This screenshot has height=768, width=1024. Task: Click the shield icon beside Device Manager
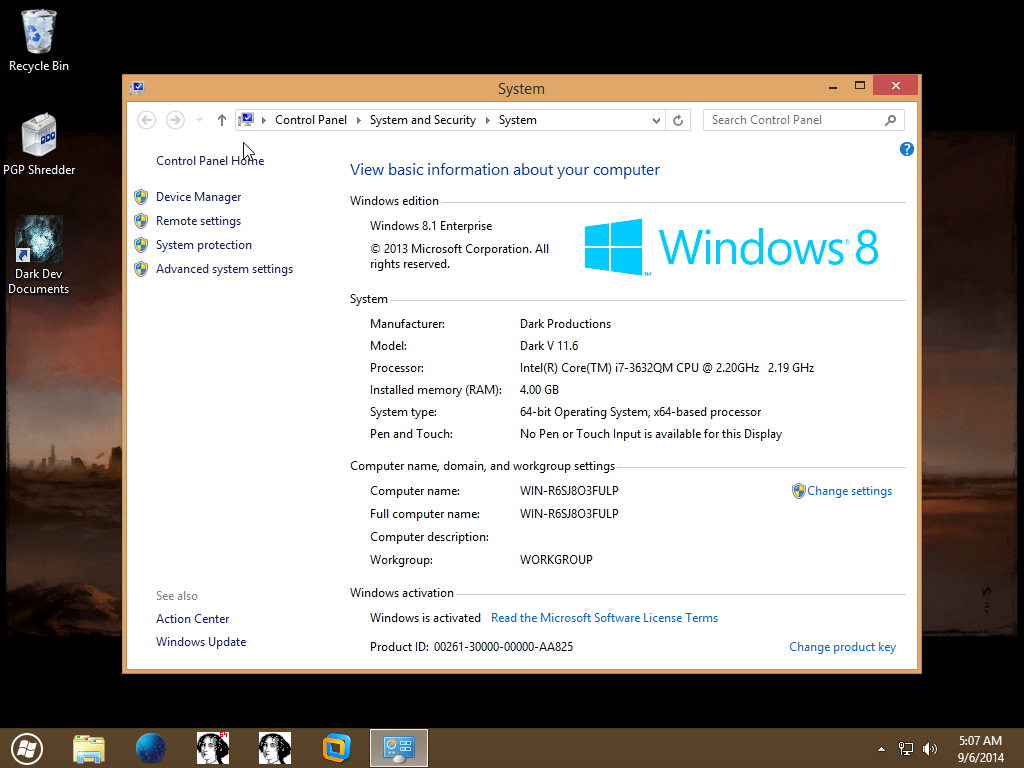click(x=141, y=197)
